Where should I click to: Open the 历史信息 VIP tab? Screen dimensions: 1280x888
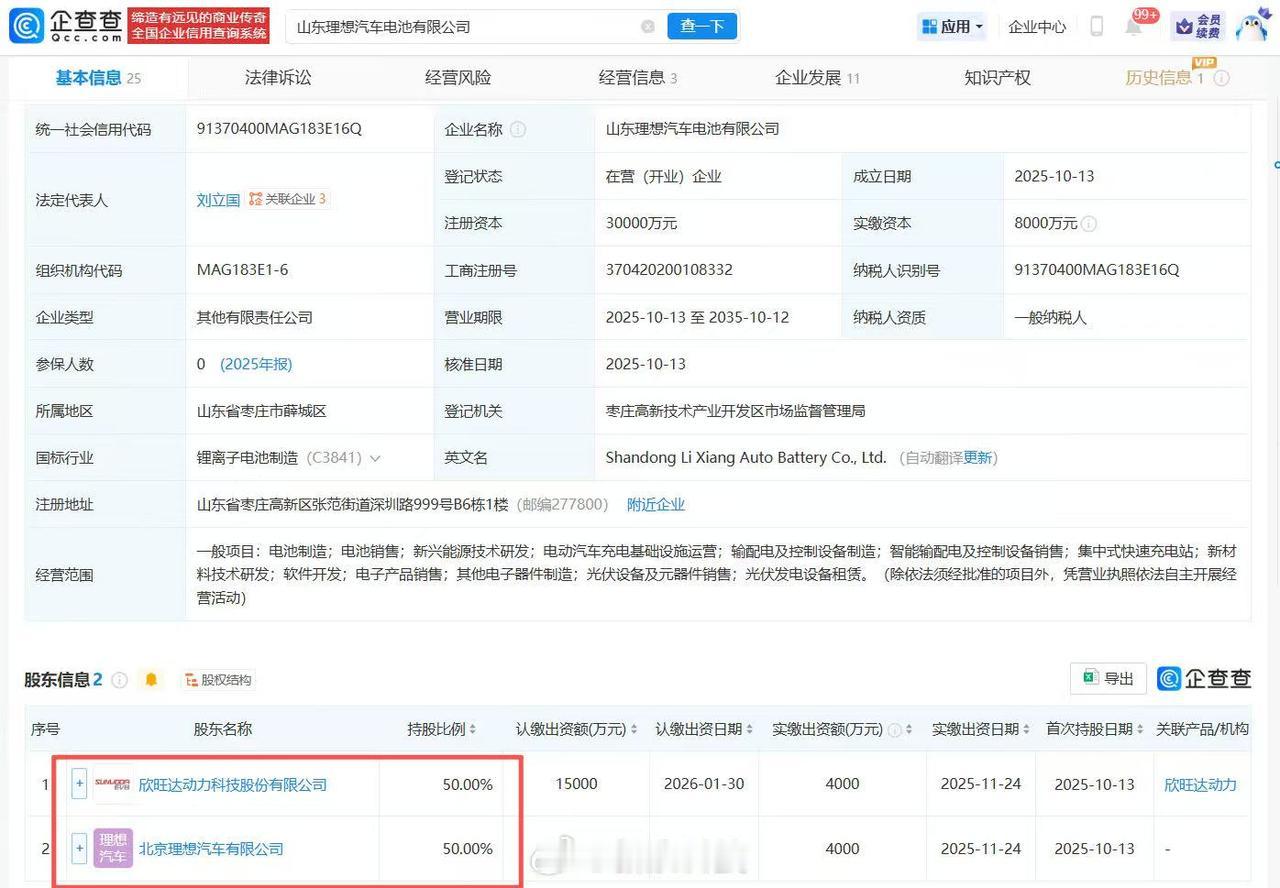click(x=1165, y=78)
